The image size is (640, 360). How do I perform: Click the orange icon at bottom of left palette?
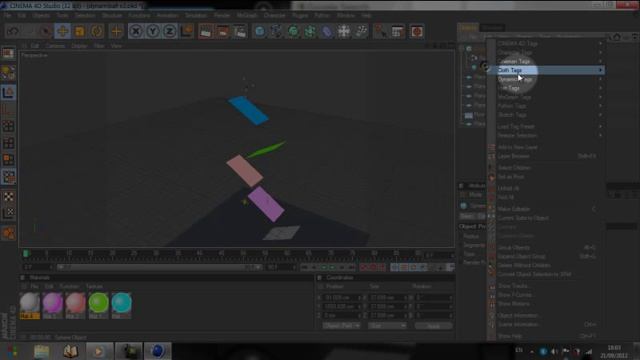pos(8,233)
